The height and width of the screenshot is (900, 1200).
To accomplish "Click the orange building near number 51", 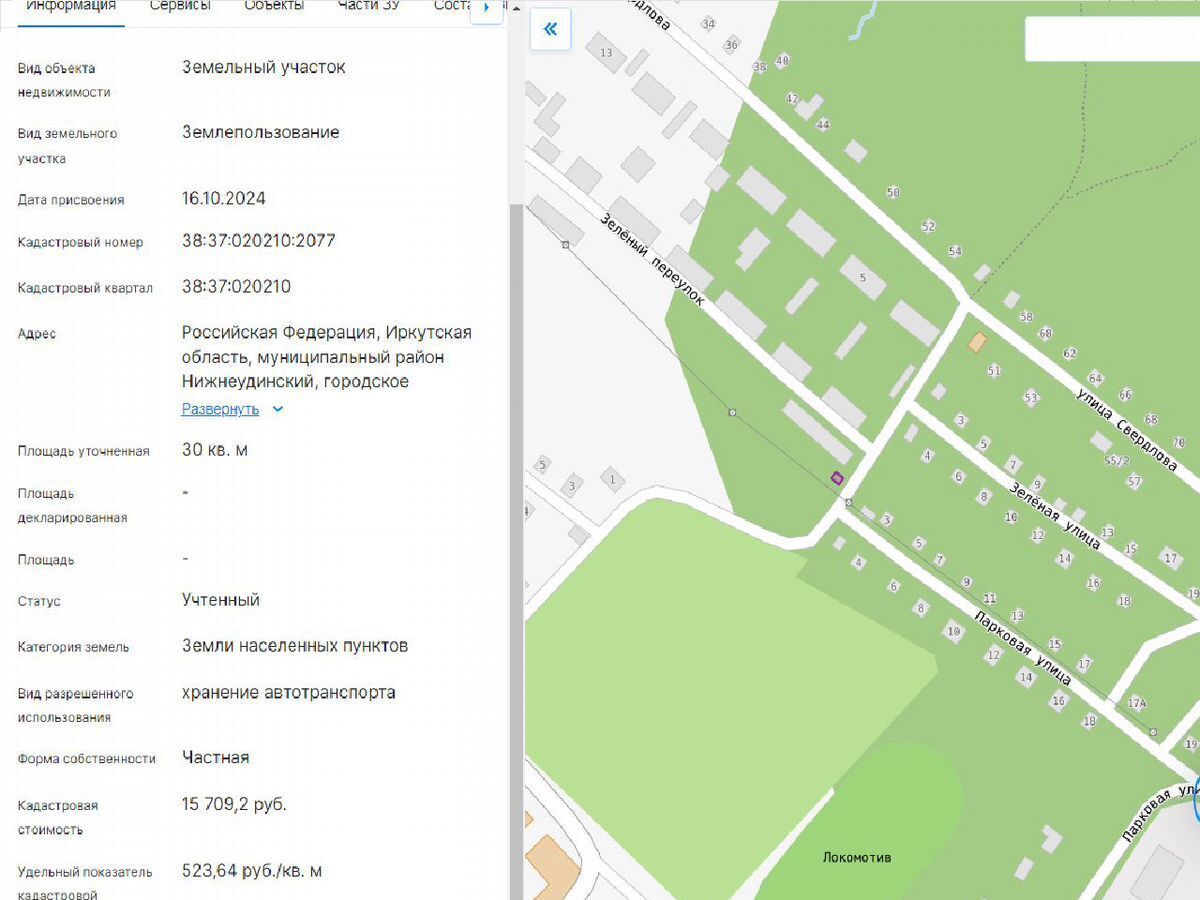I will coord(977,341).
